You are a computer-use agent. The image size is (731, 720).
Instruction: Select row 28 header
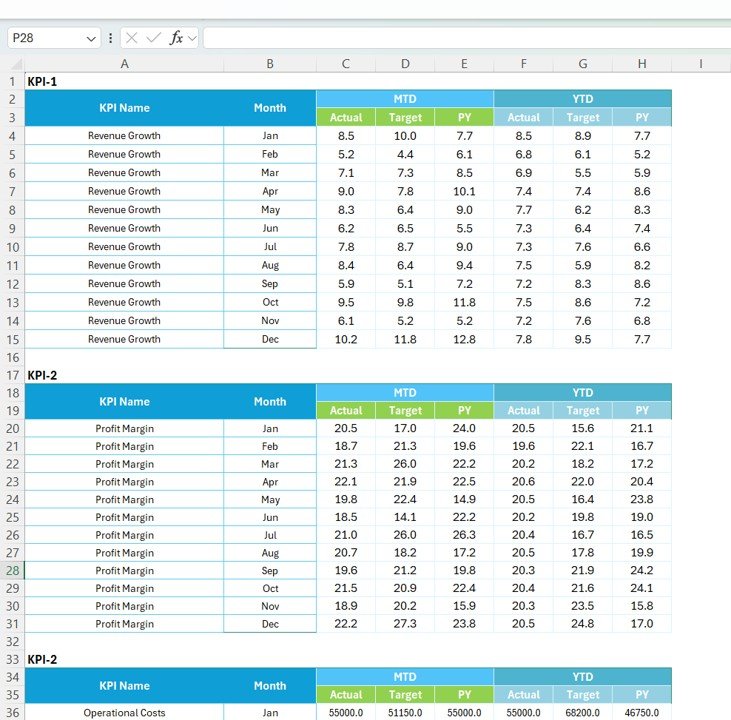coord(12,570)
